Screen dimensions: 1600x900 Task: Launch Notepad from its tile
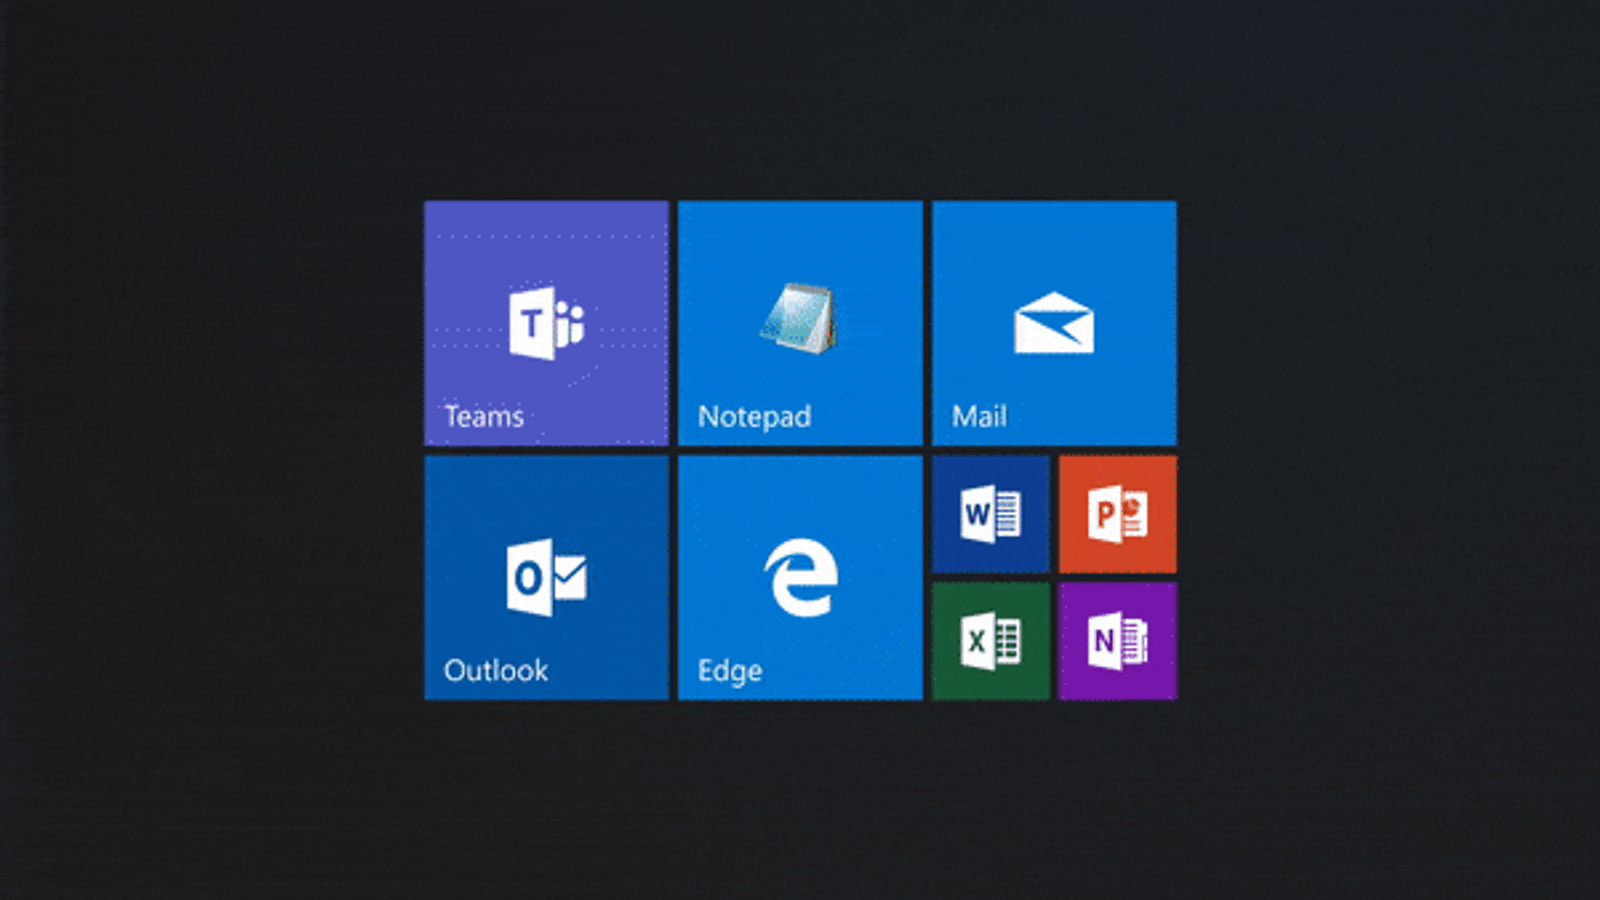click(800, 323)
